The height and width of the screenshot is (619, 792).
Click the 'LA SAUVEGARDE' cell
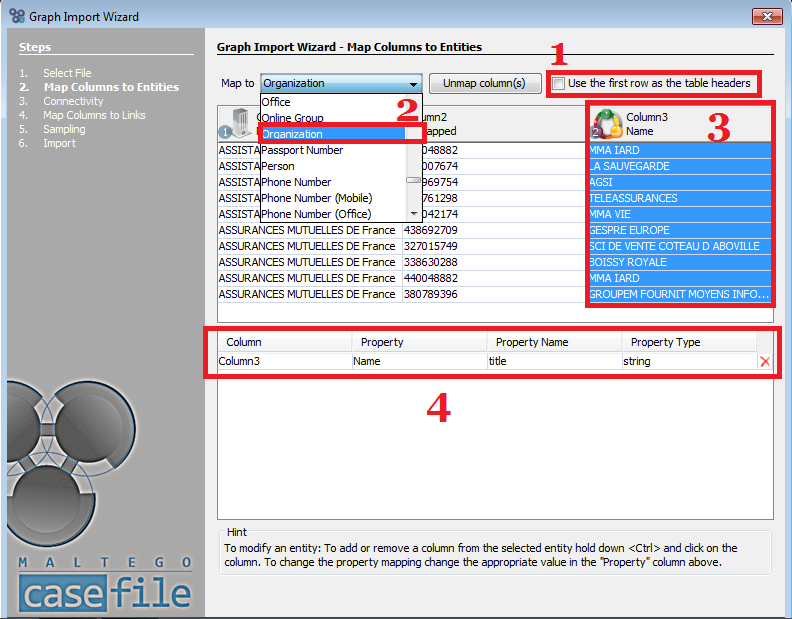pyautogui.click(x=680, y=166)
